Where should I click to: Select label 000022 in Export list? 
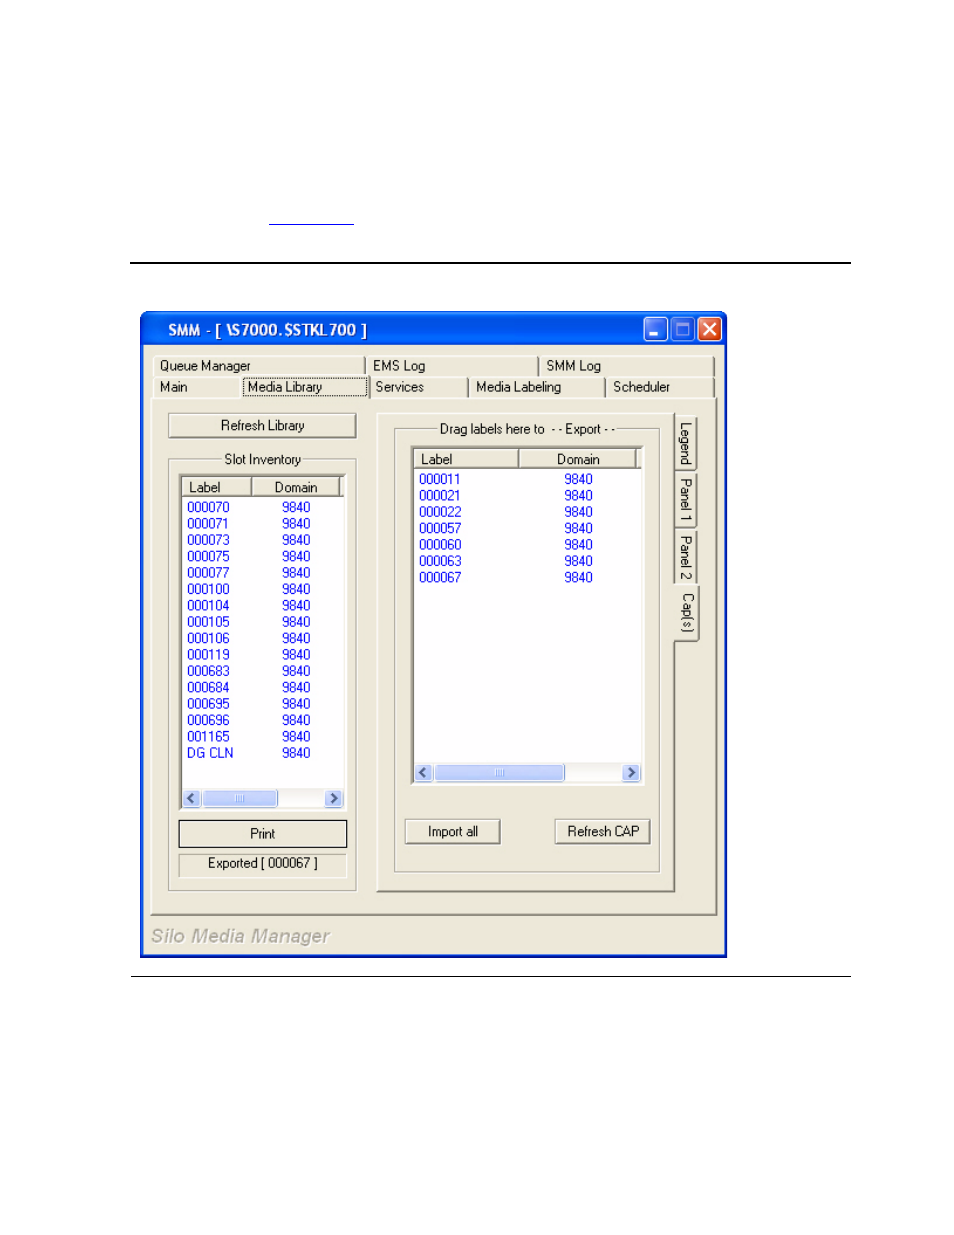click(440, 512)
